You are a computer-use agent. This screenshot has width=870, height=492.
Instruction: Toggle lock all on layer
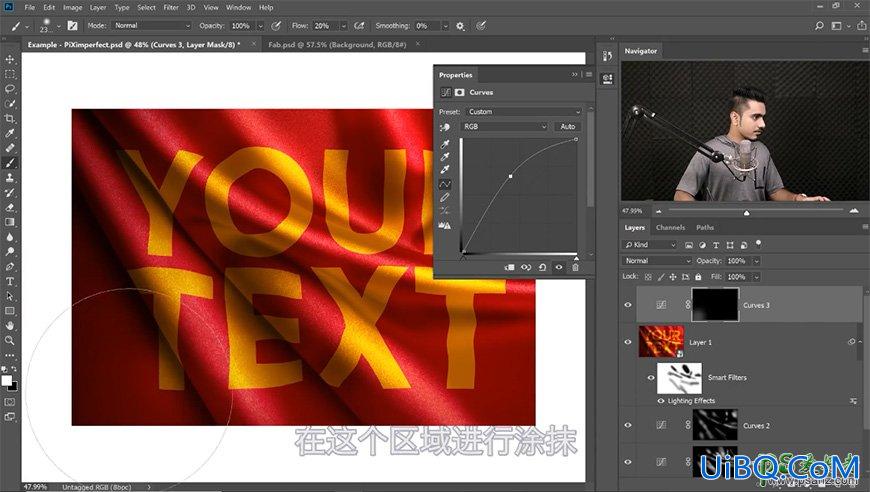[698, 277]
